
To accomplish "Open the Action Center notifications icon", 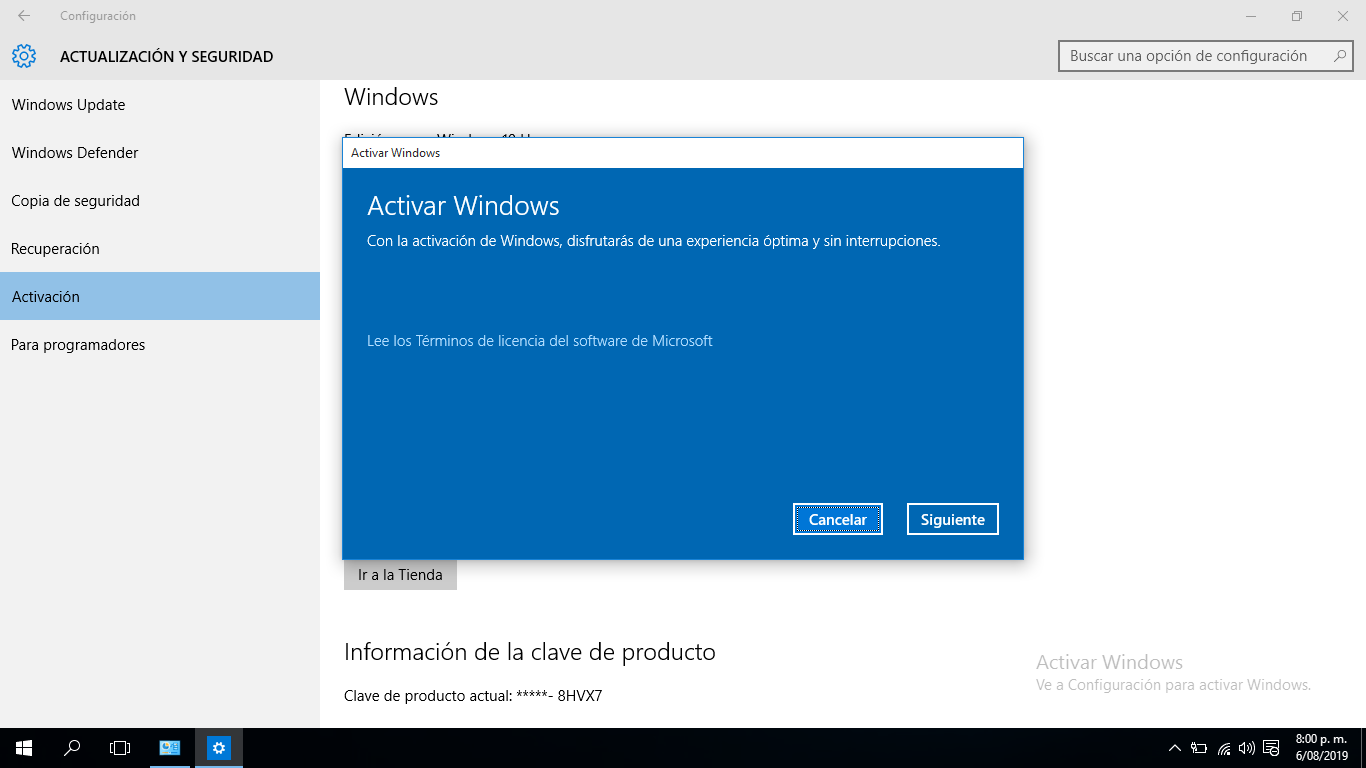I will pos(1271,748).
